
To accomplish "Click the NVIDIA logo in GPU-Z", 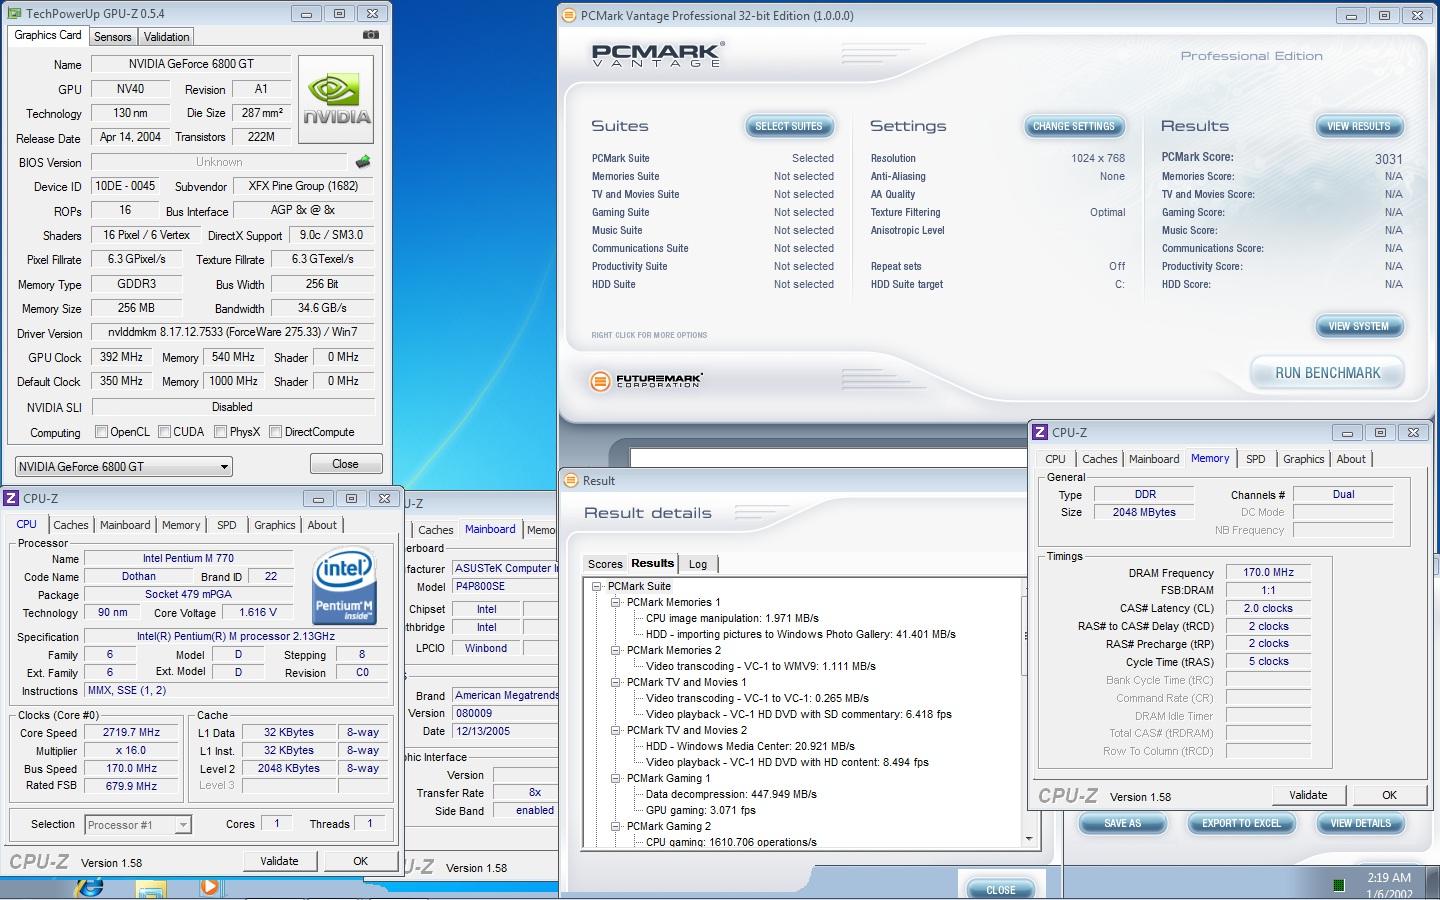I will pos(337,99).
